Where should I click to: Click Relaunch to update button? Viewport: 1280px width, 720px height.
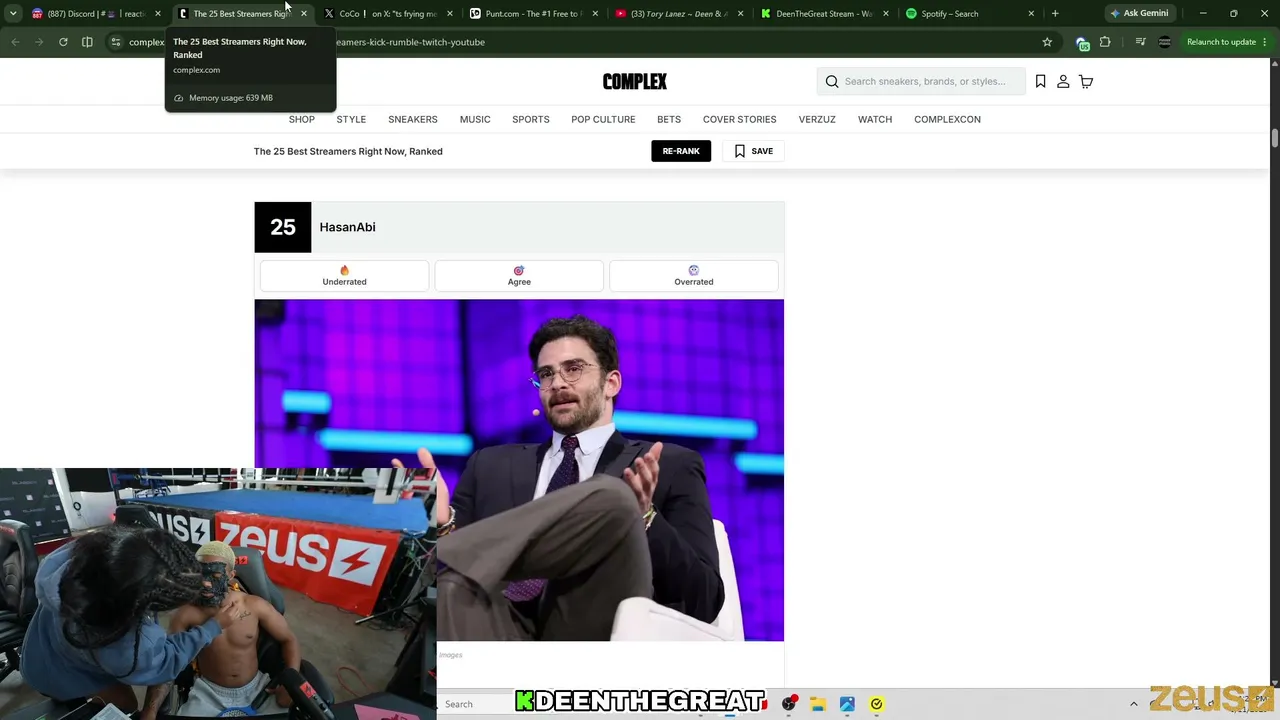[1221, 42]
